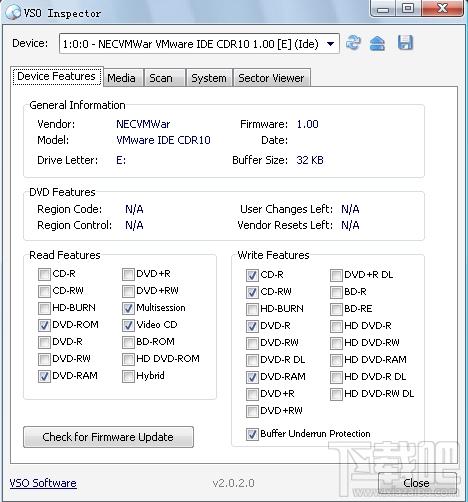Toggle the DVD+R DL write checkbox
Screen dimensions: 468x502
[x=336, y=275]
